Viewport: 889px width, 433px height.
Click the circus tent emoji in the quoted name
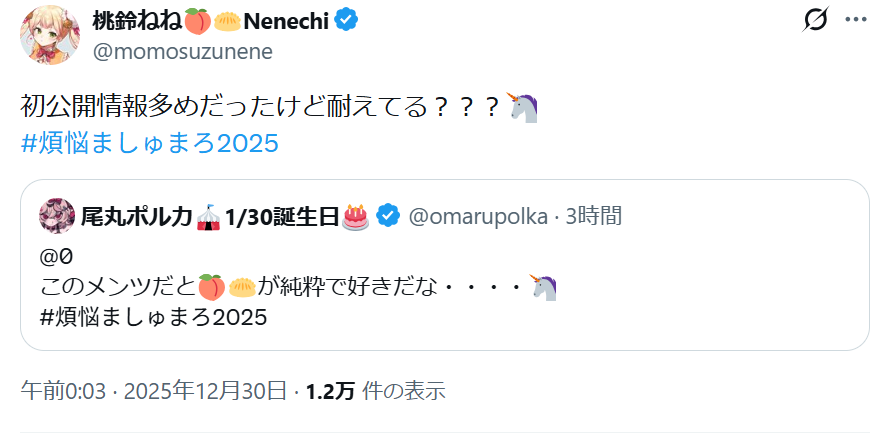pyautogui.click(x=208, y=215)
